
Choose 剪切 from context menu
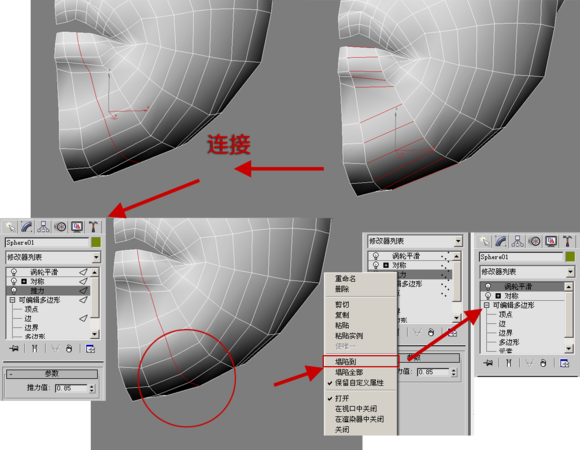coord(342,305)
